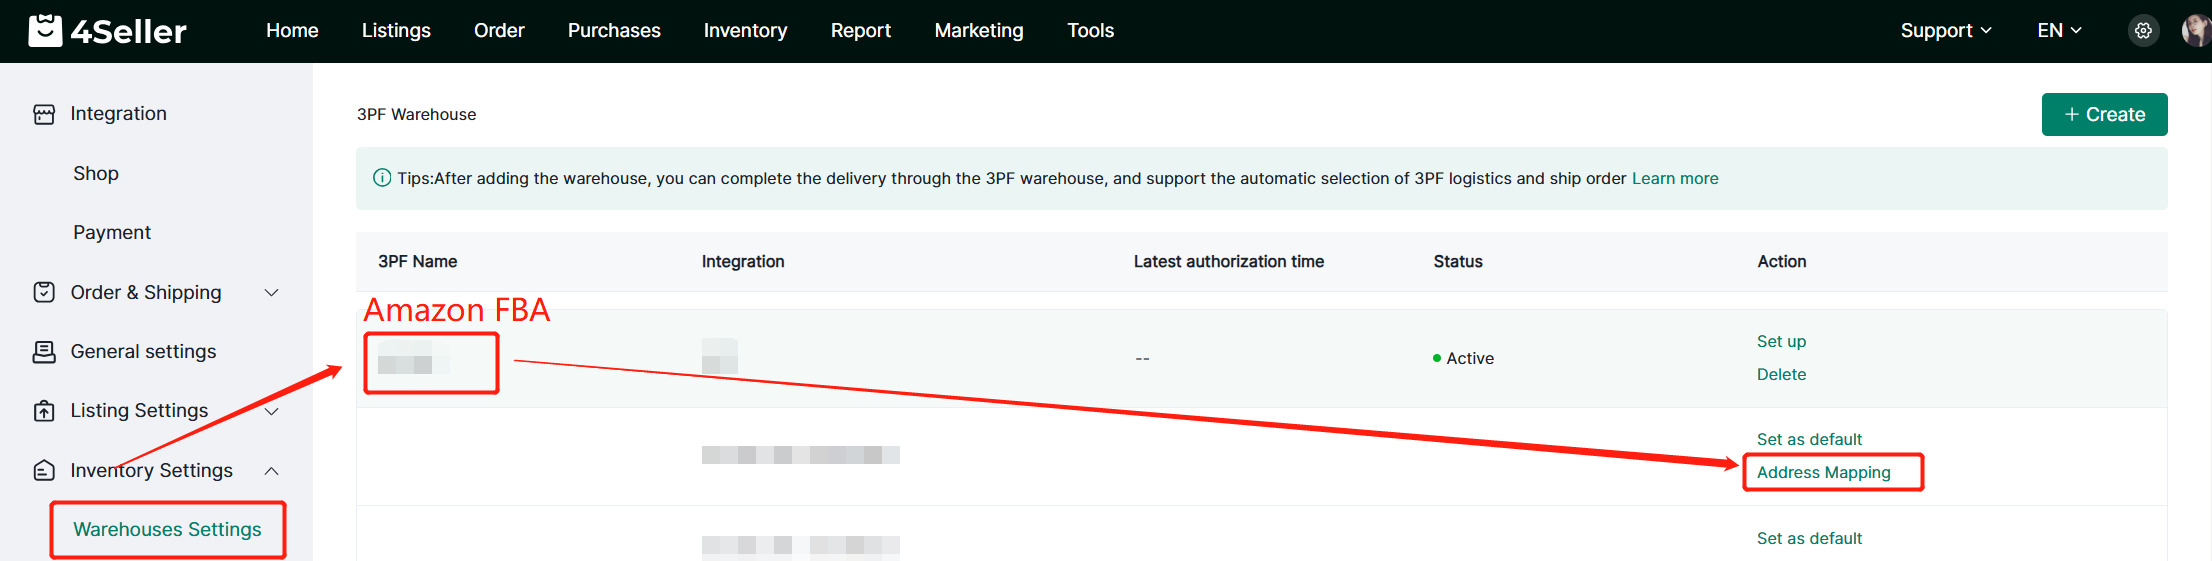Select Warehouses Settings in sidebar

[x=167, y=529]
